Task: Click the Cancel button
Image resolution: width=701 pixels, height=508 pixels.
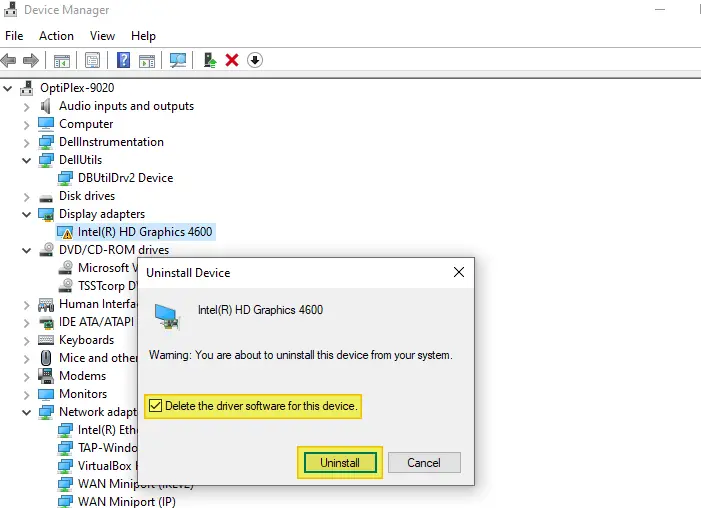Action: click(x=424, y=462)
